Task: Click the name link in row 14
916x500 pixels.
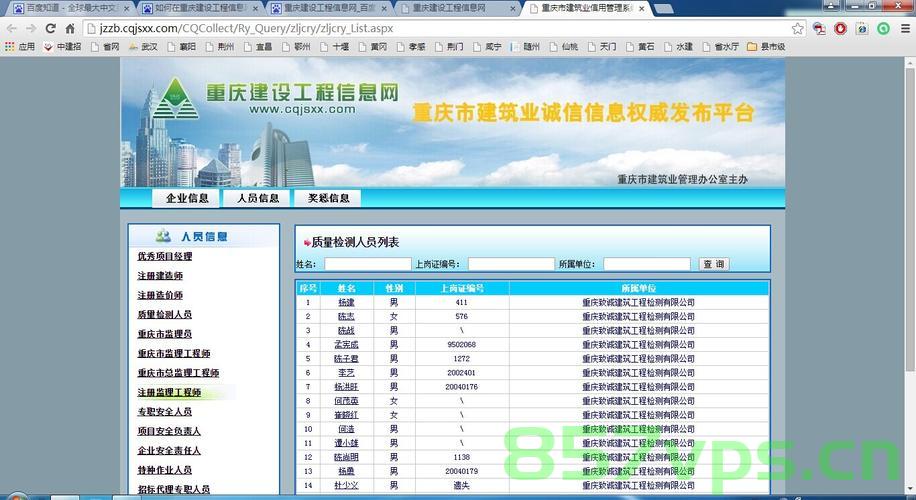Action: [346, 485]
